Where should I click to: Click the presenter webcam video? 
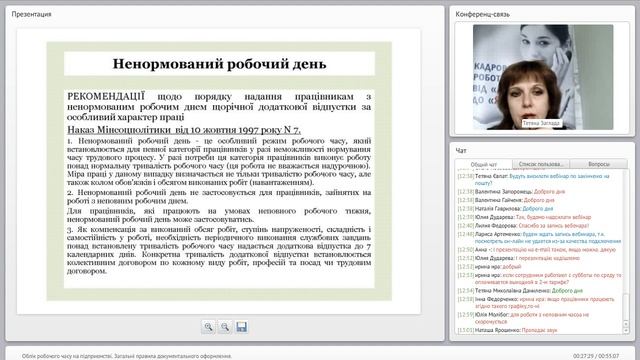point(543,77)
